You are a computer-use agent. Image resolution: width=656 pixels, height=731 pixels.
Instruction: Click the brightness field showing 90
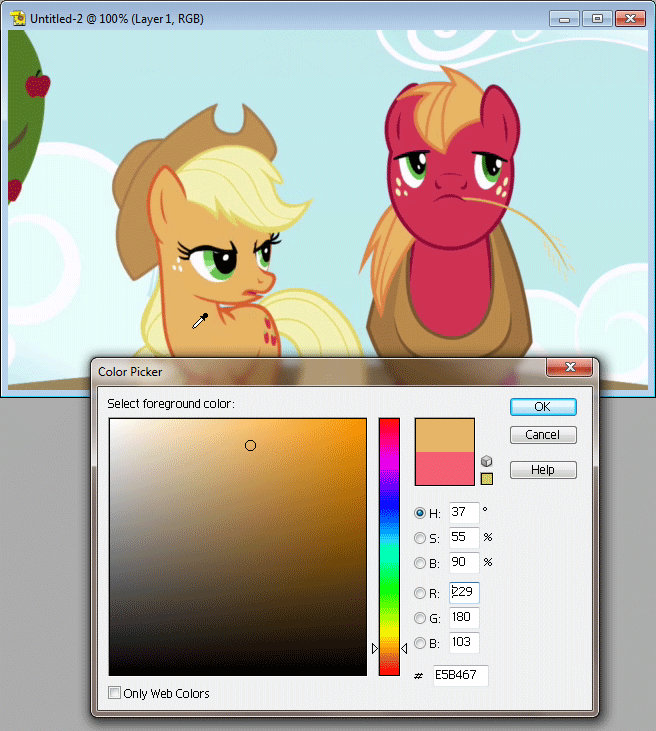coord(464,563)
